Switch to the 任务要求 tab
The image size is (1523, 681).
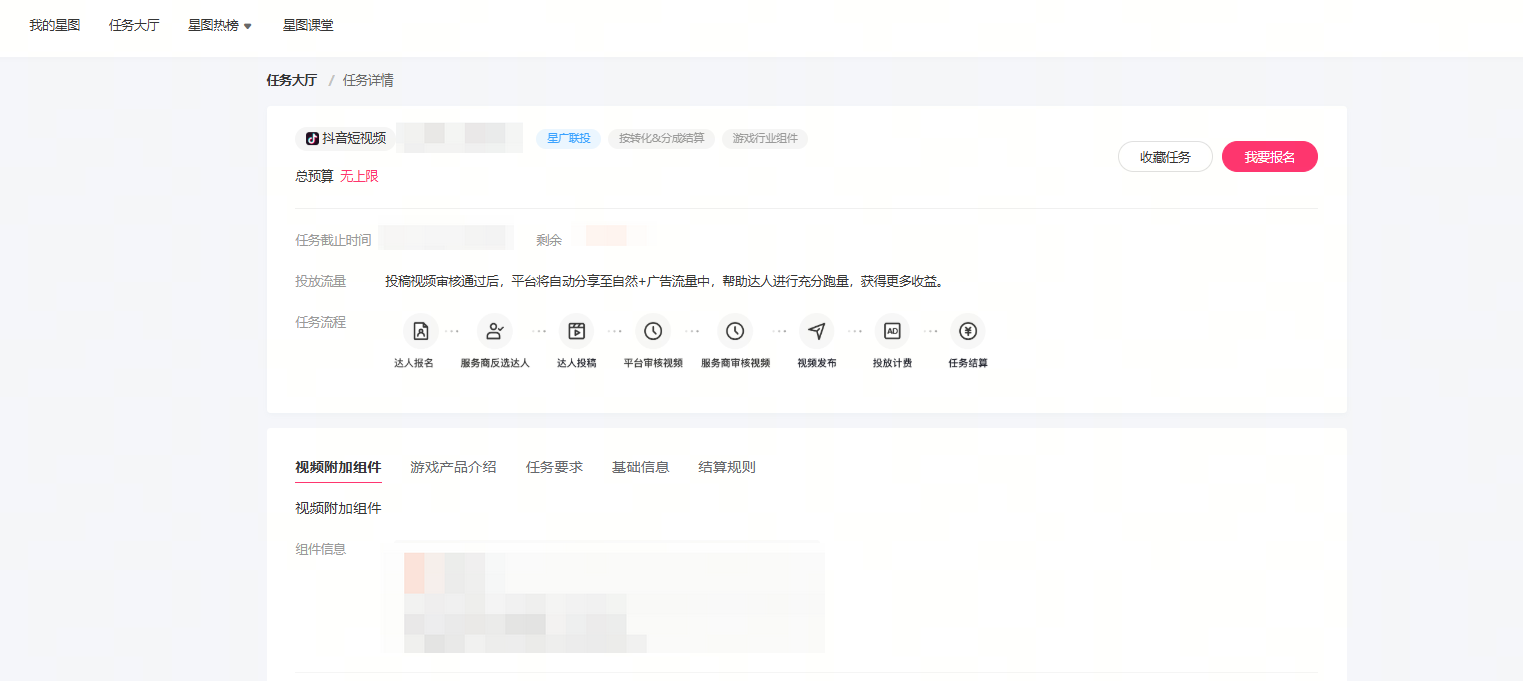pyautogui.click(x=554, y=467)
